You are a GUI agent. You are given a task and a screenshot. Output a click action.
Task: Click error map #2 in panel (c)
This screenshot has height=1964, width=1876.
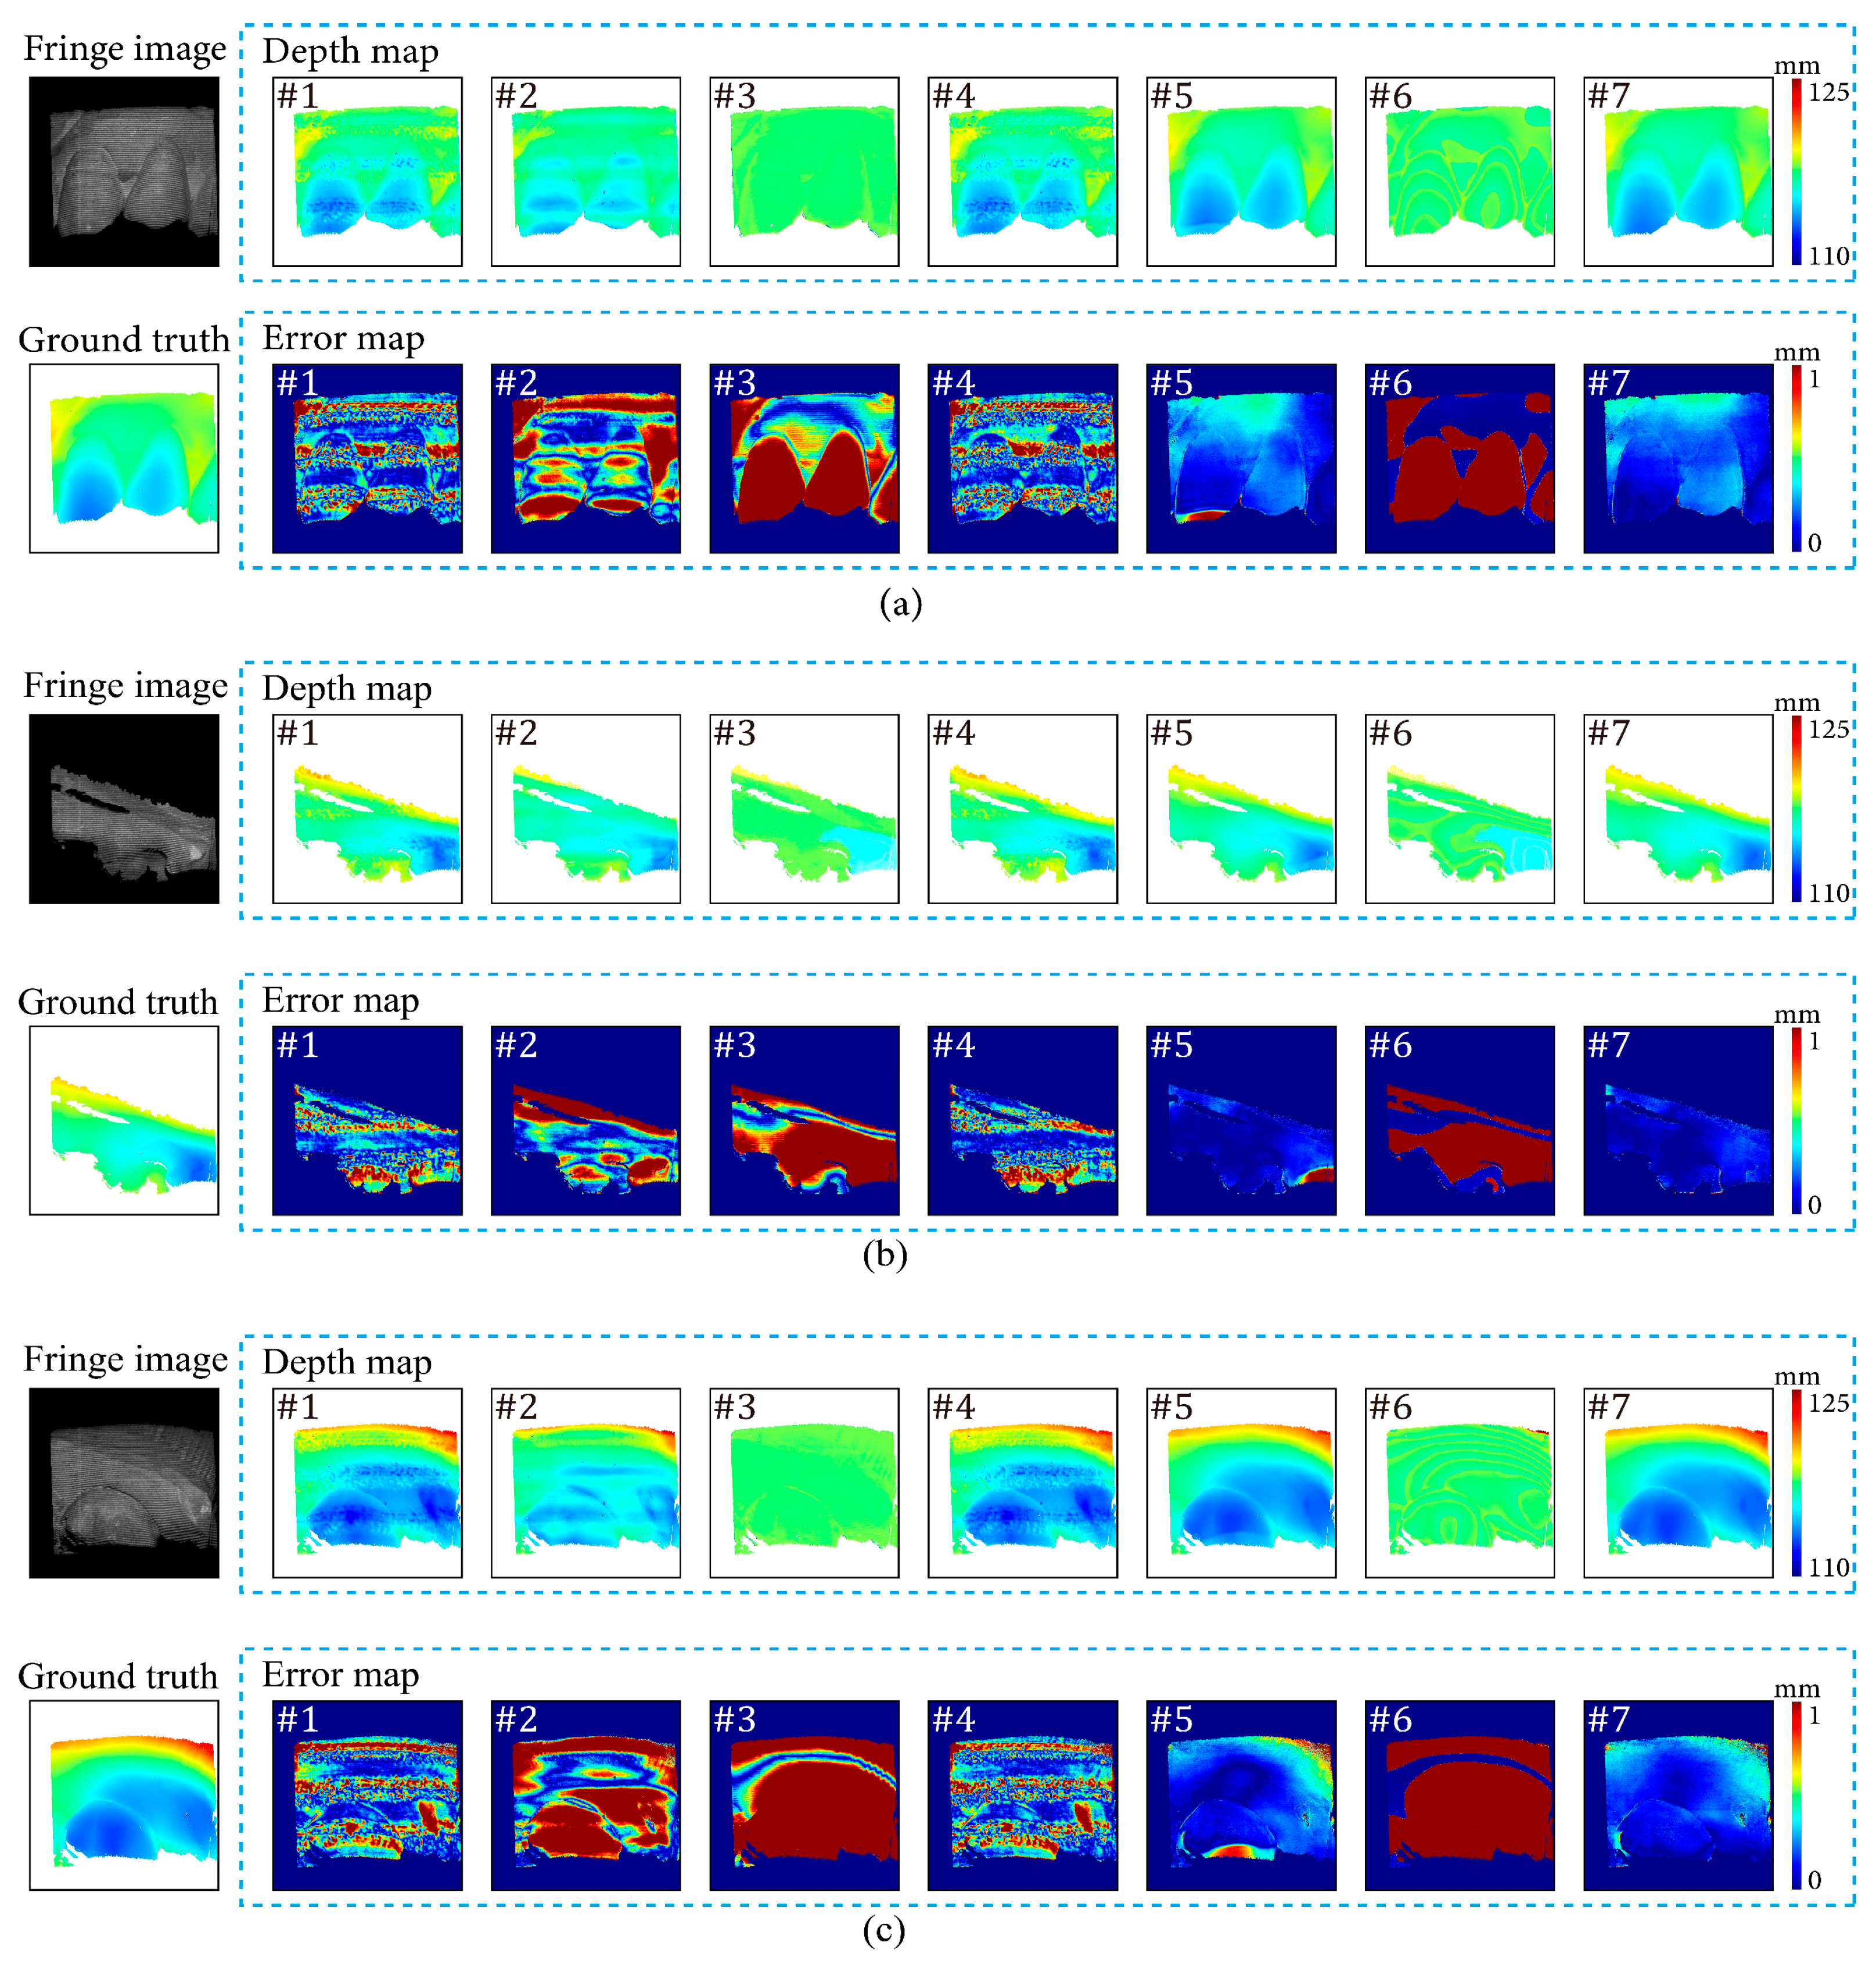pos(585,1795)
